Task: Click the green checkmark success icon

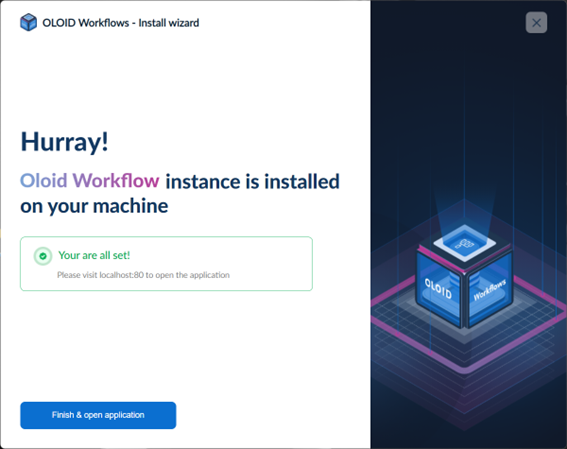Action: (x=43, y=256)
